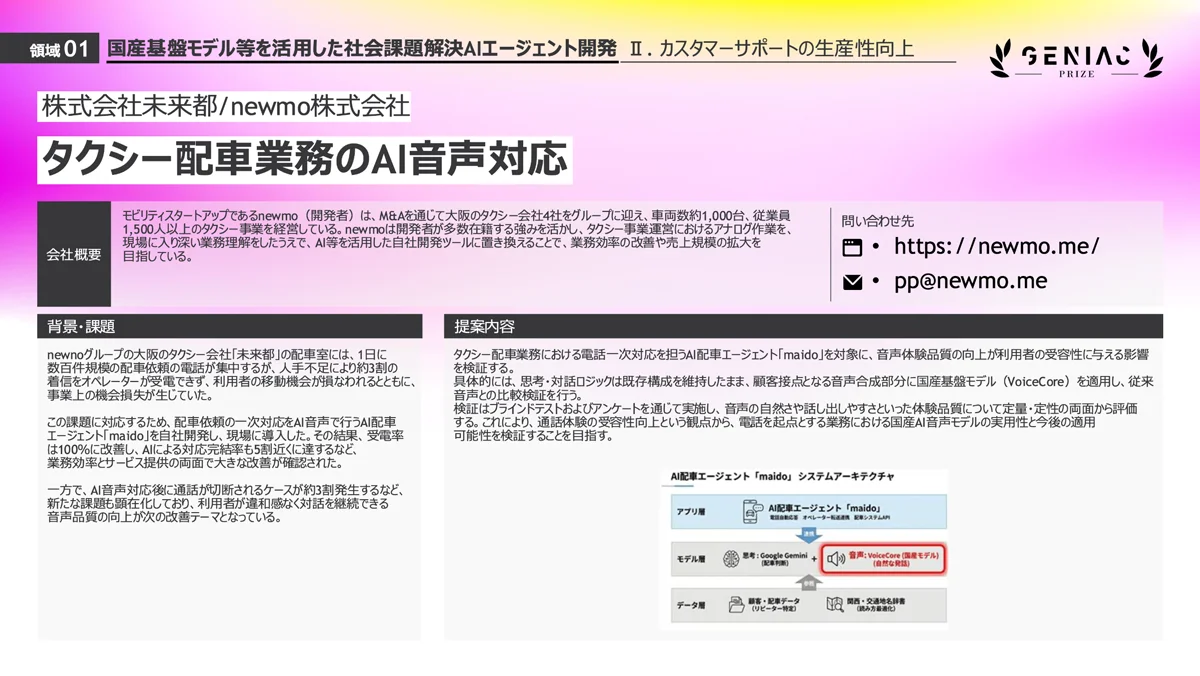Click the folder icon beside 顧客・配車データ
Screen dimensions: 1200x676
[737, 604]
